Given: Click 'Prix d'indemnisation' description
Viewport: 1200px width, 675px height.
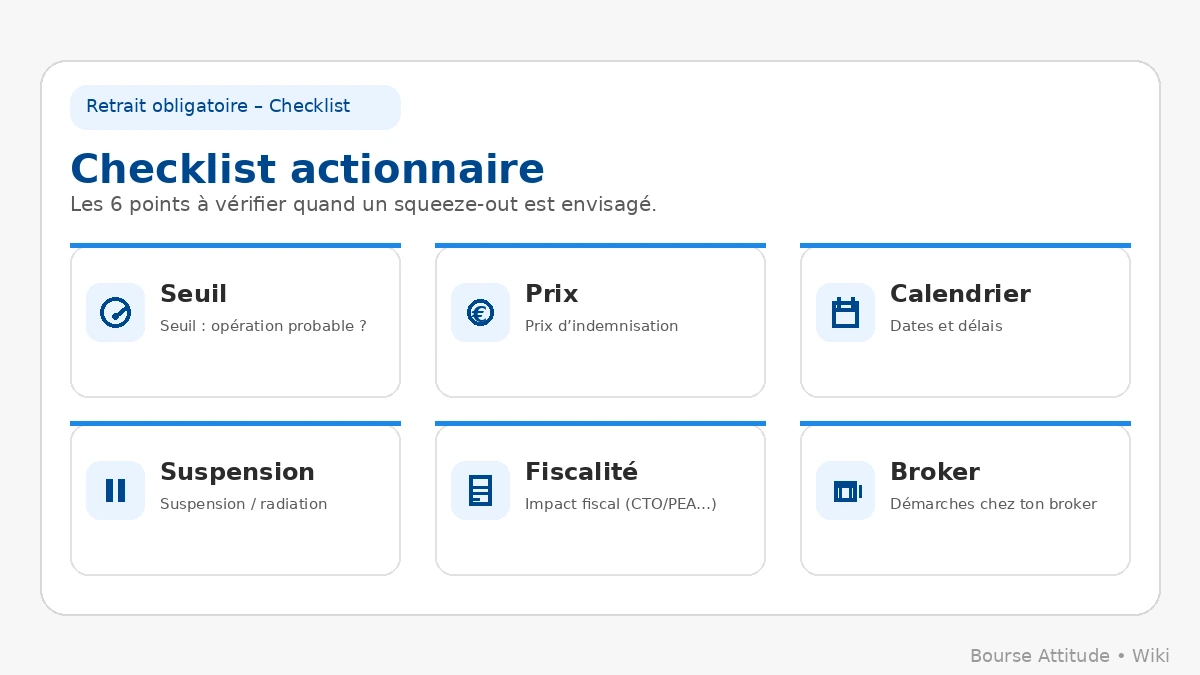Looking at the screenshot, I should [601, 326].
